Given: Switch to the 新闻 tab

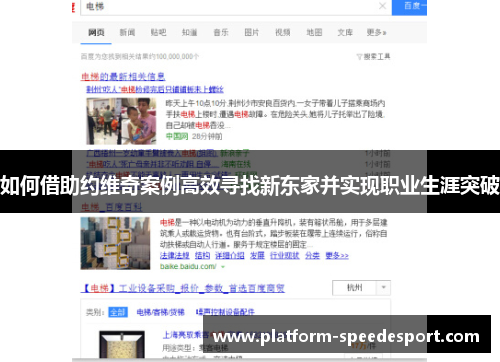Looking at the screenshot, I should click(127, 32).
